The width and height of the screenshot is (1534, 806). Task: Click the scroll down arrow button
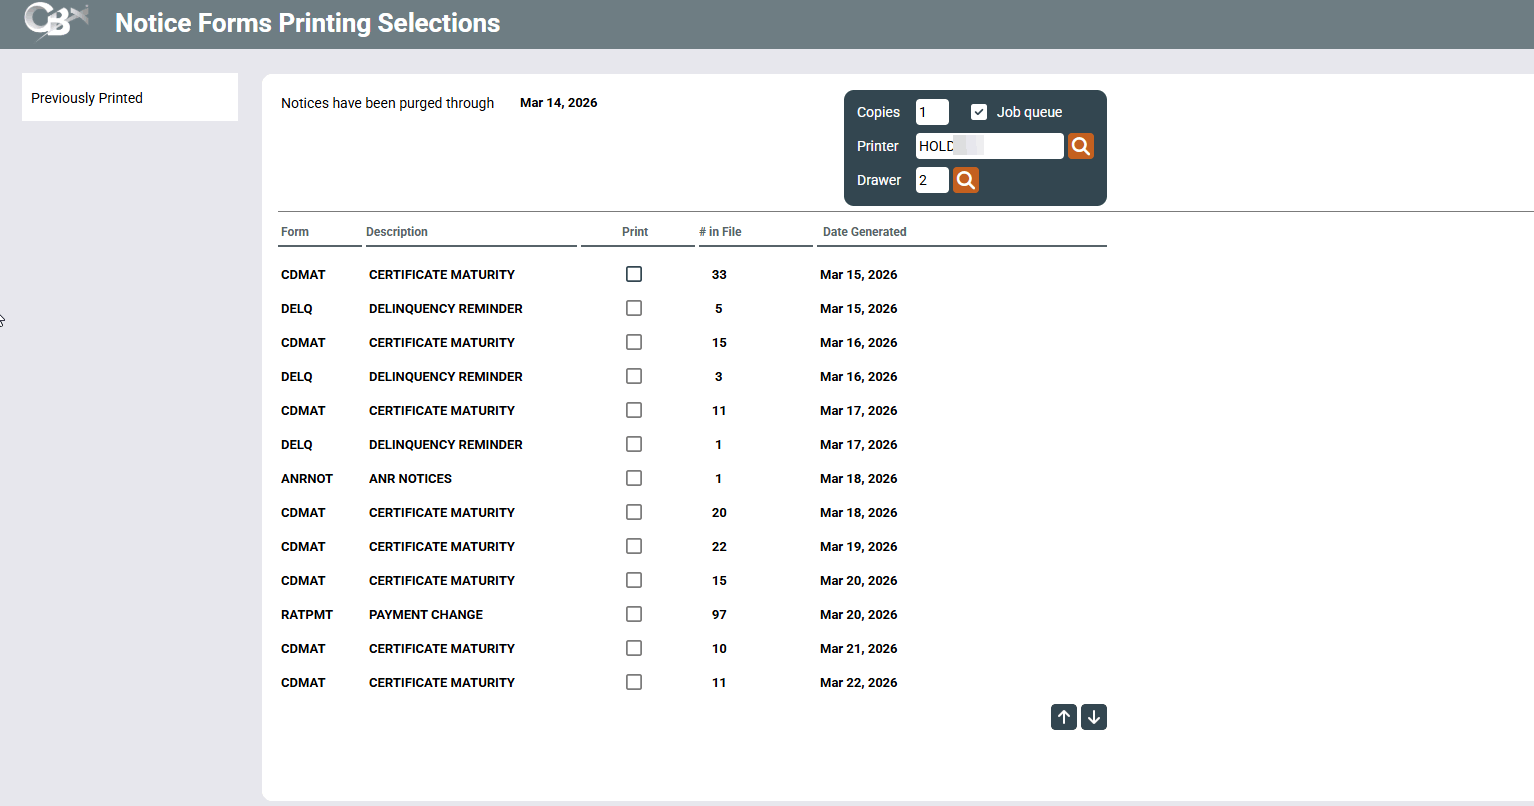coord(1094,717)
